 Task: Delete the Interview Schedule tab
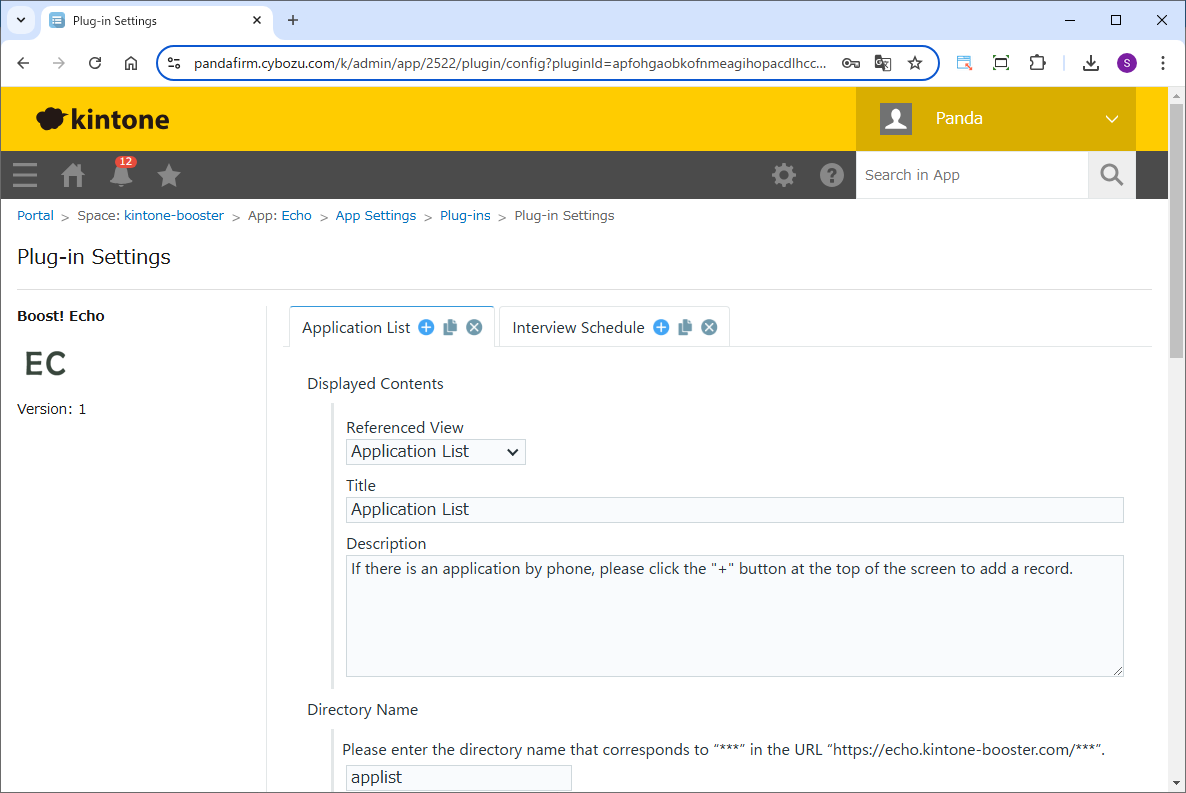pyautogui.click(x=709, y=327)
